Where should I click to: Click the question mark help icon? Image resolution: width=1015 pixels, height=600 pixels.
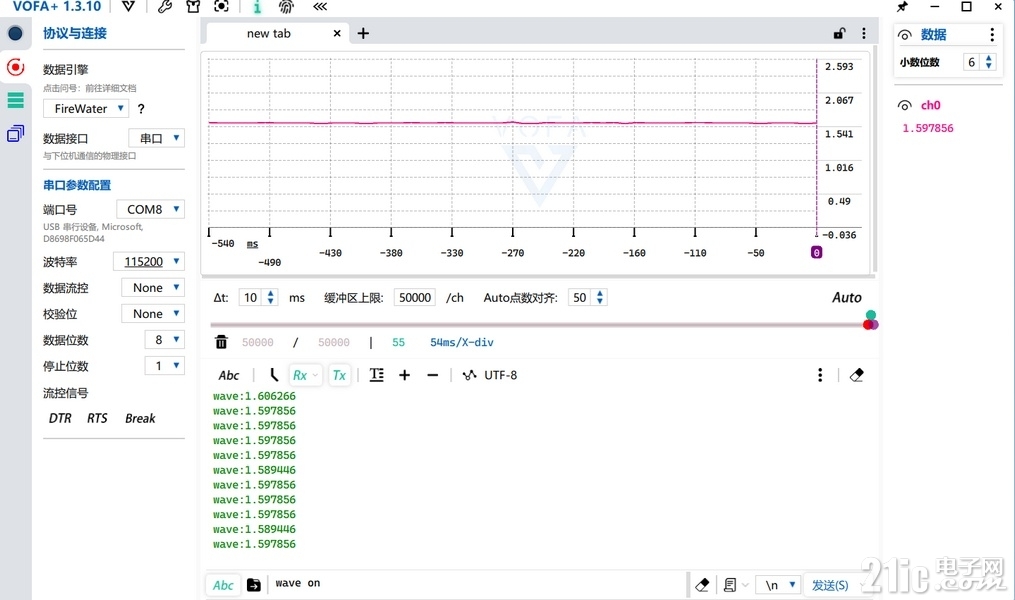coord(141,109)
